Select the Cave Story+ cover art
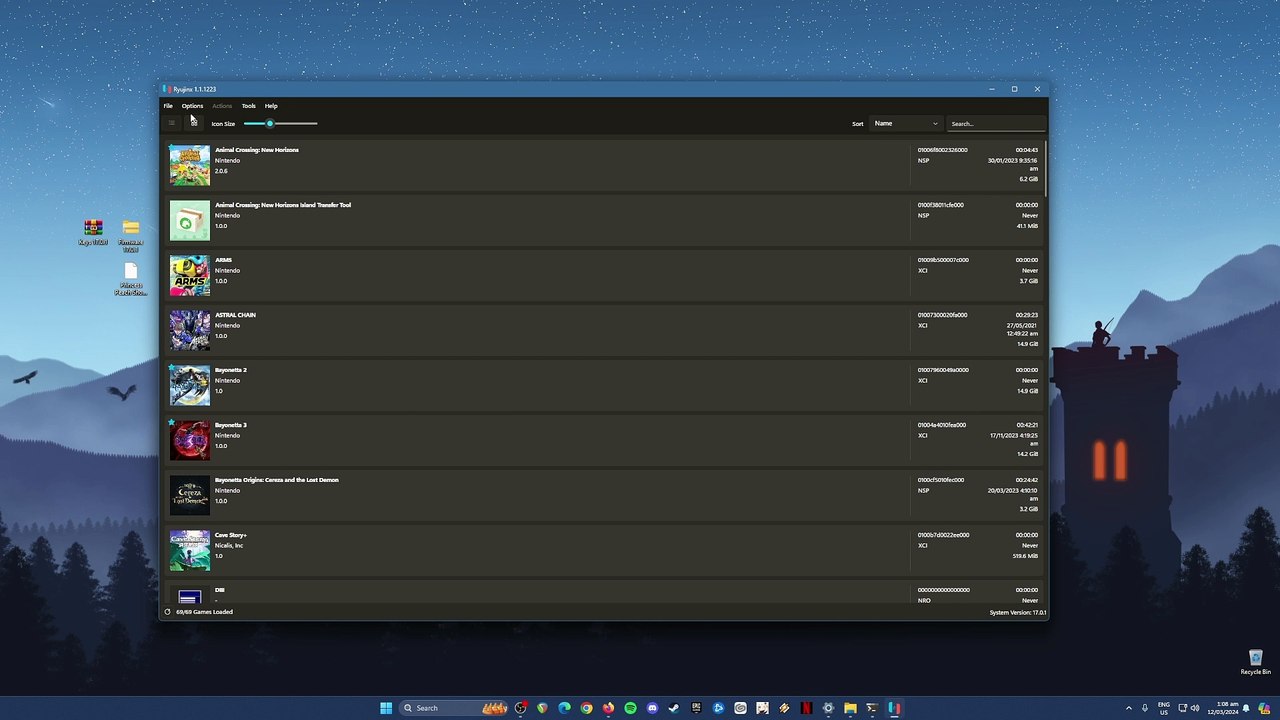Viewport: 1280px width, 720px height. coord(190,551)
